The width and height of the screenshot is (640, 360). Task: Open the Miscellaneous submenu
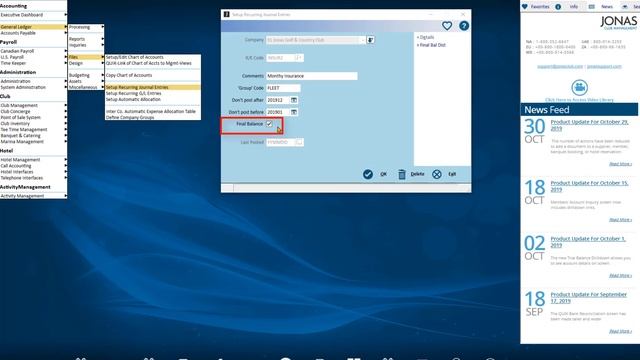(x=86, y=87)
